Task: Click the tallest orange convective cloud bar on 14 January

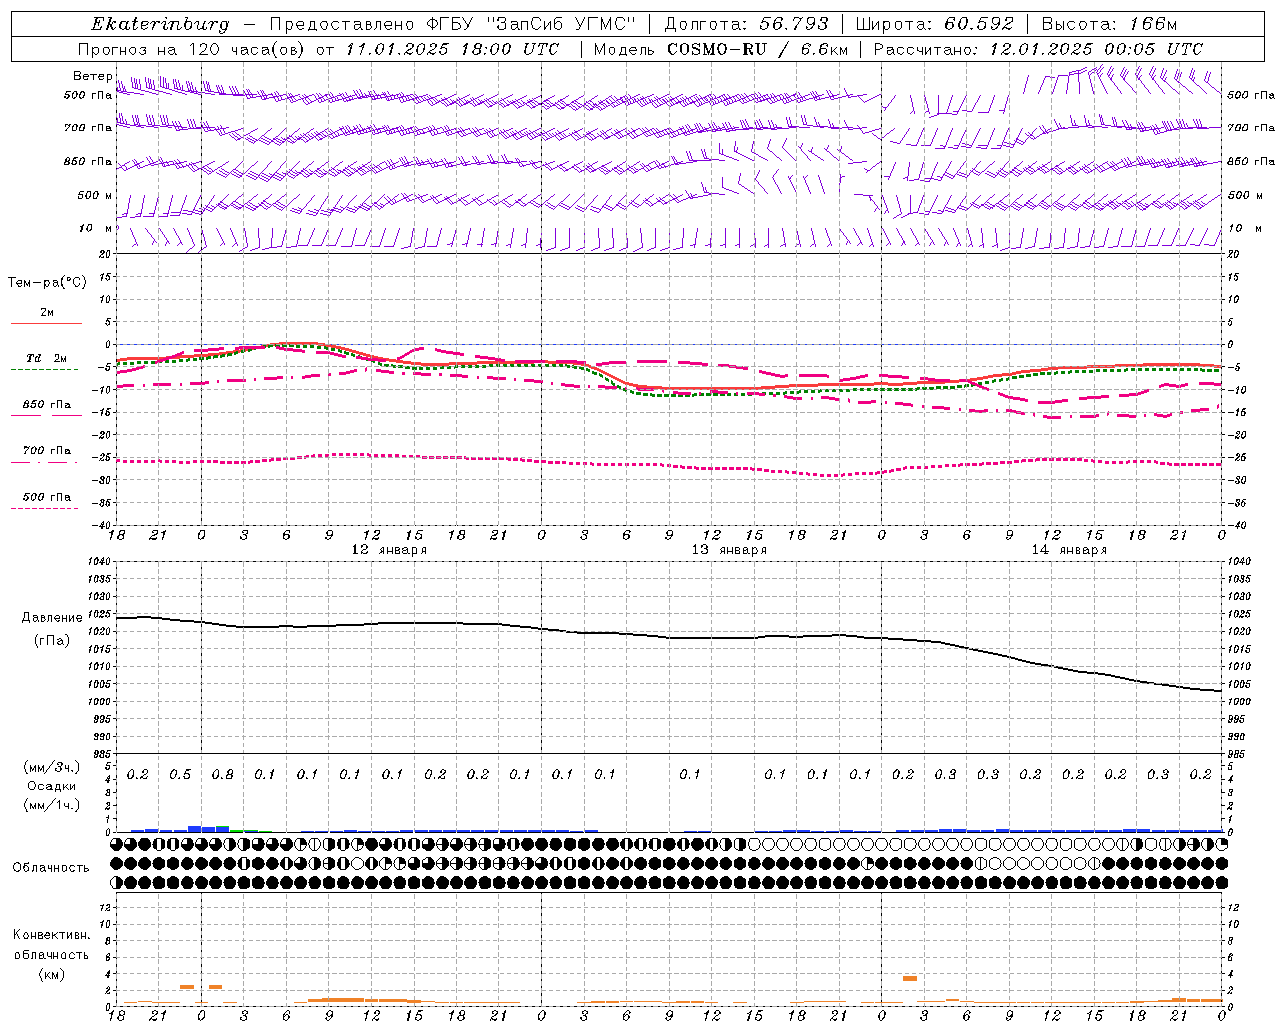Action: click(909, 978)
